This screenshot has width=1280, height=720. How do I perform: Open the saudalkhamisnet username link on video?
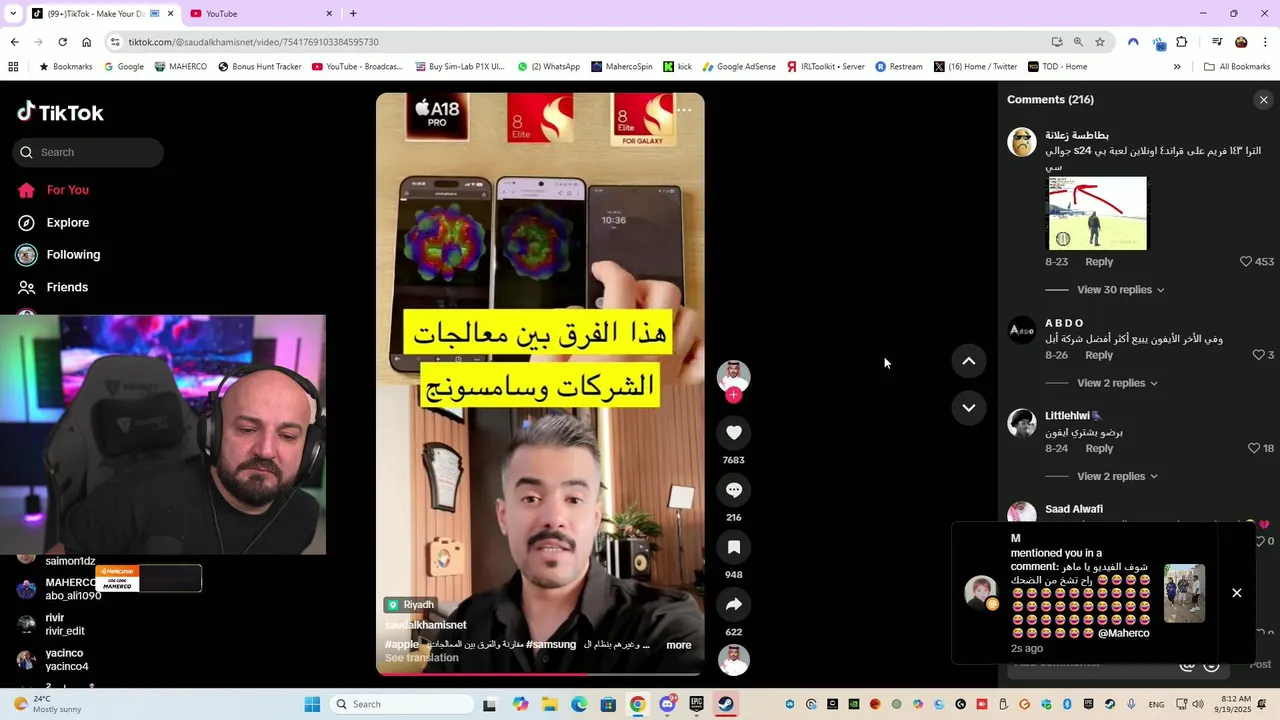point(426,625)
